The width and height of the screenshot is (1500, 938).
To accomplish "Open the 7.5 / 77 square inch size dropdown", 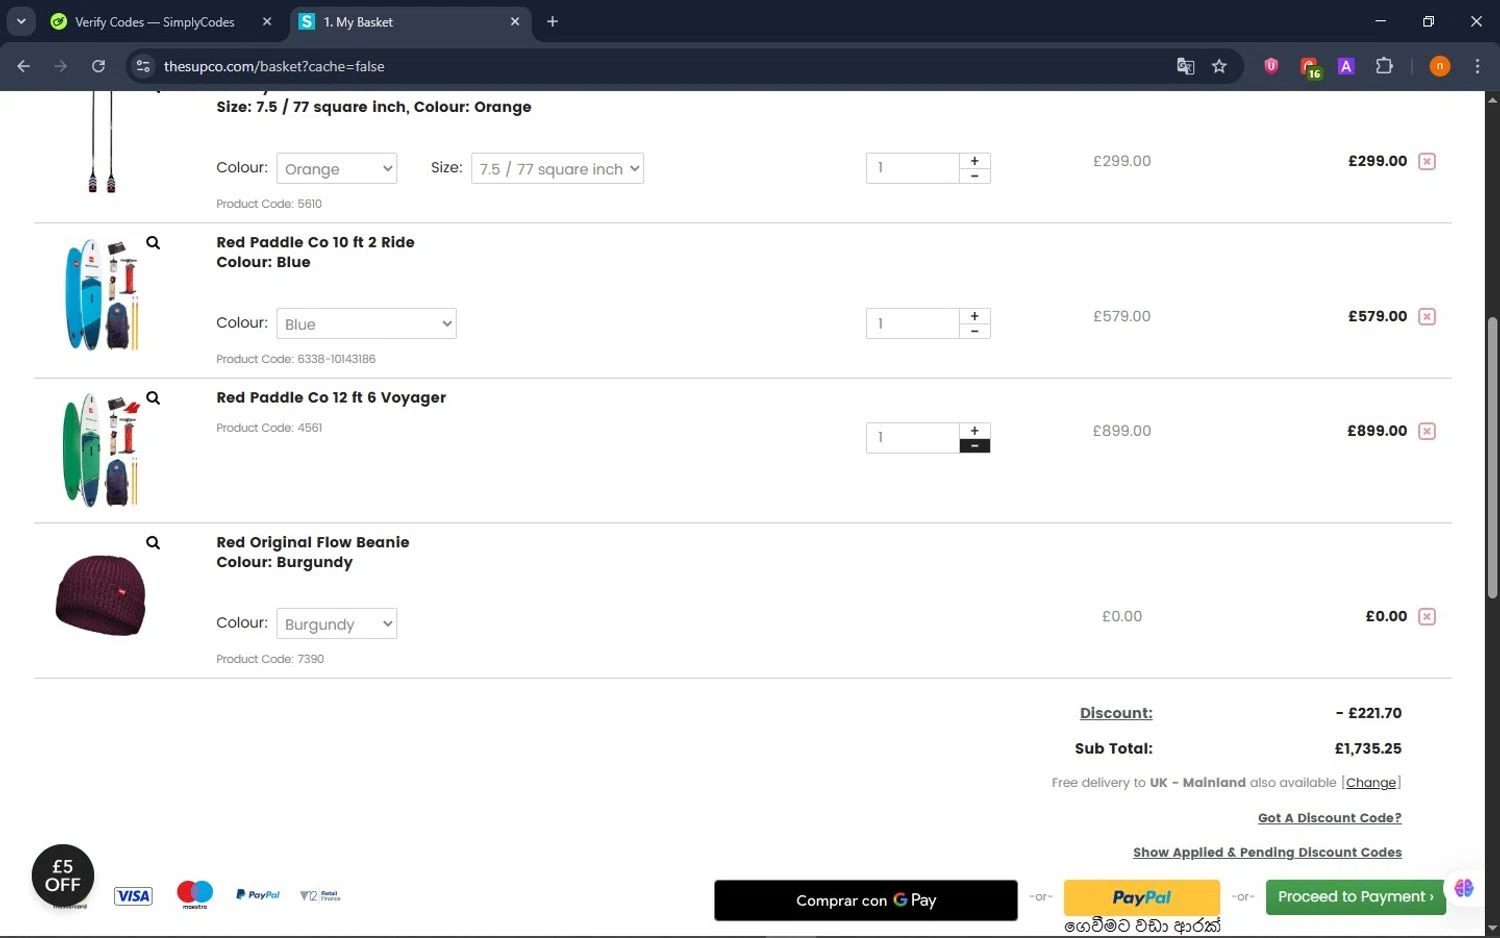I will pos(557,168).
